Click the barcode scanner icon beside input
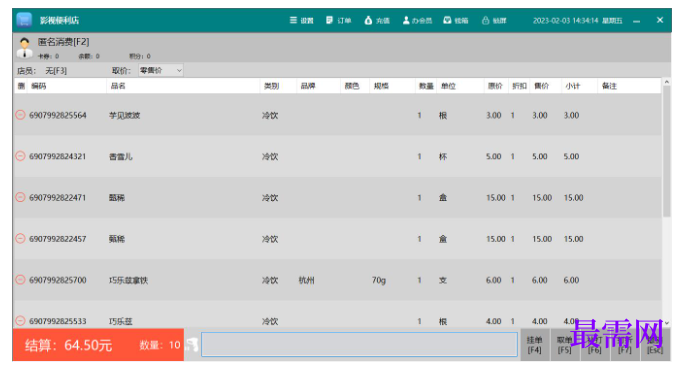This screenshot has width=682, height=365. pyautogui.click(x=192, y=345)
